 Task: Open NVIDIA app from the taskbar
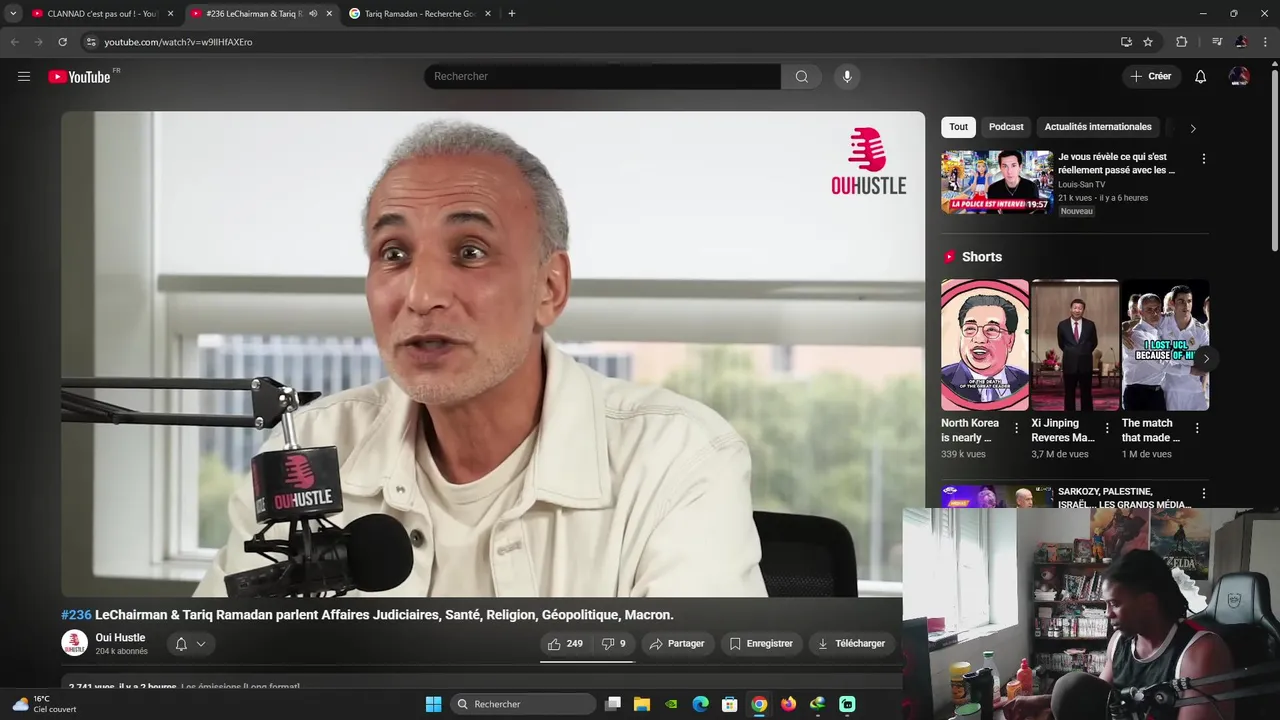coord(672,704)
